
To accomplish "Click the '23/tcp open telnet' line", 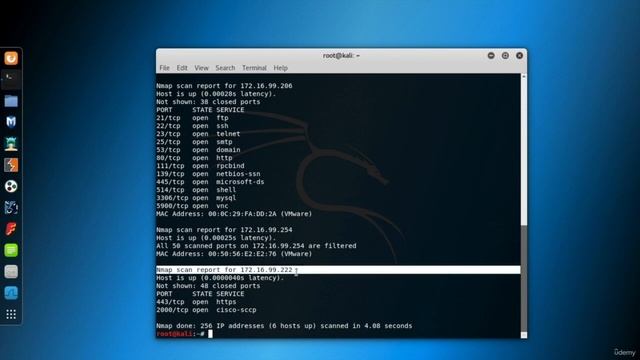I will coord(198,134).
